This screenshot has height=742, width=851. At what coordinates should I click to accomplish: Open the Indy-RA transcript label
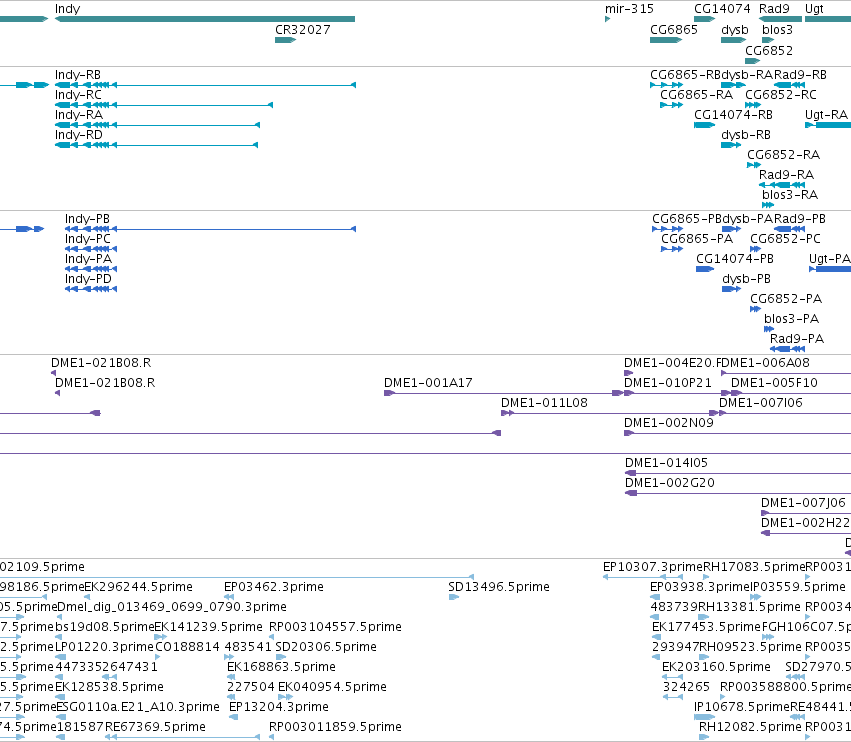[x=79, y=115]
